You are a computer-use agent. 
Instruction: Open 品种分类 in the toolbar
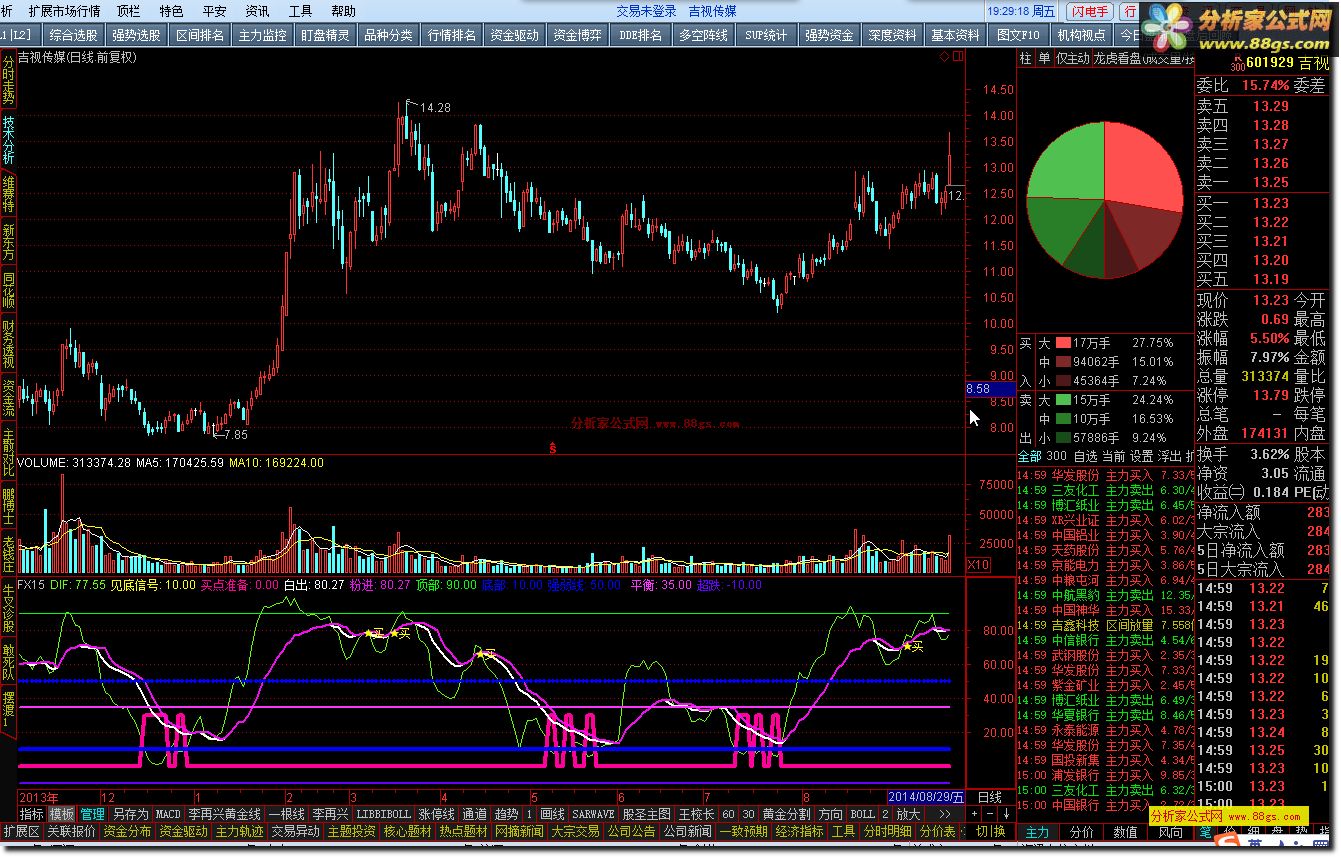(x=388, y=35)
